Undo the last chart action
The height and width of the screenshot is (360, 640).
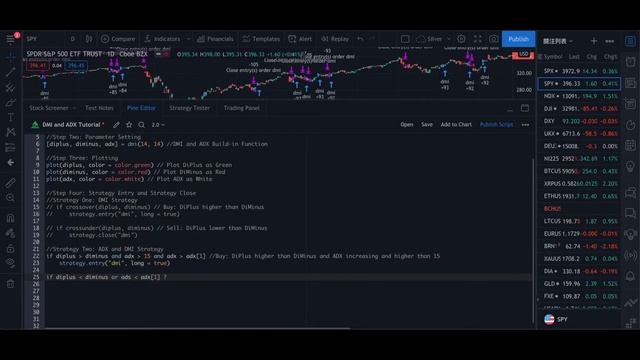point(360,39)
